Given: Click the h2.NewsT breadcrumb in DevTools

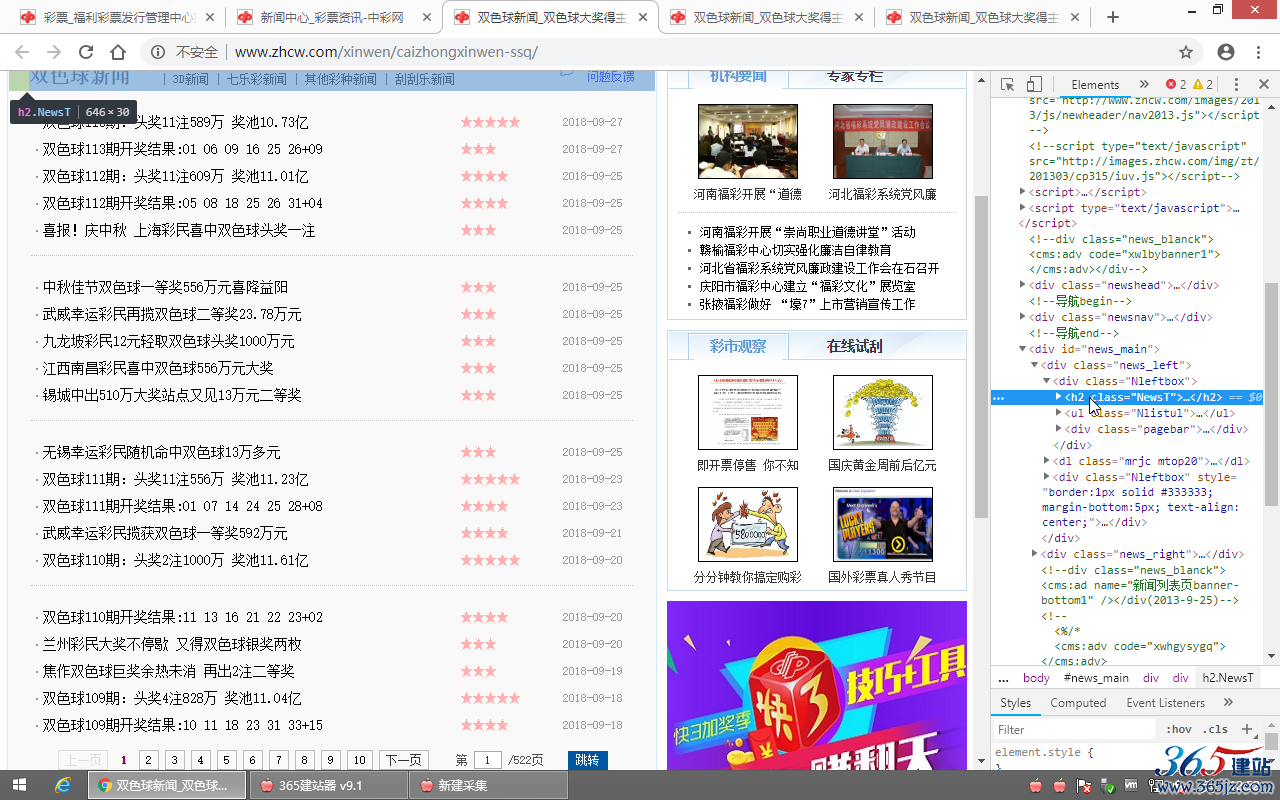Looking at the screenshot, I should point(1227,677).
